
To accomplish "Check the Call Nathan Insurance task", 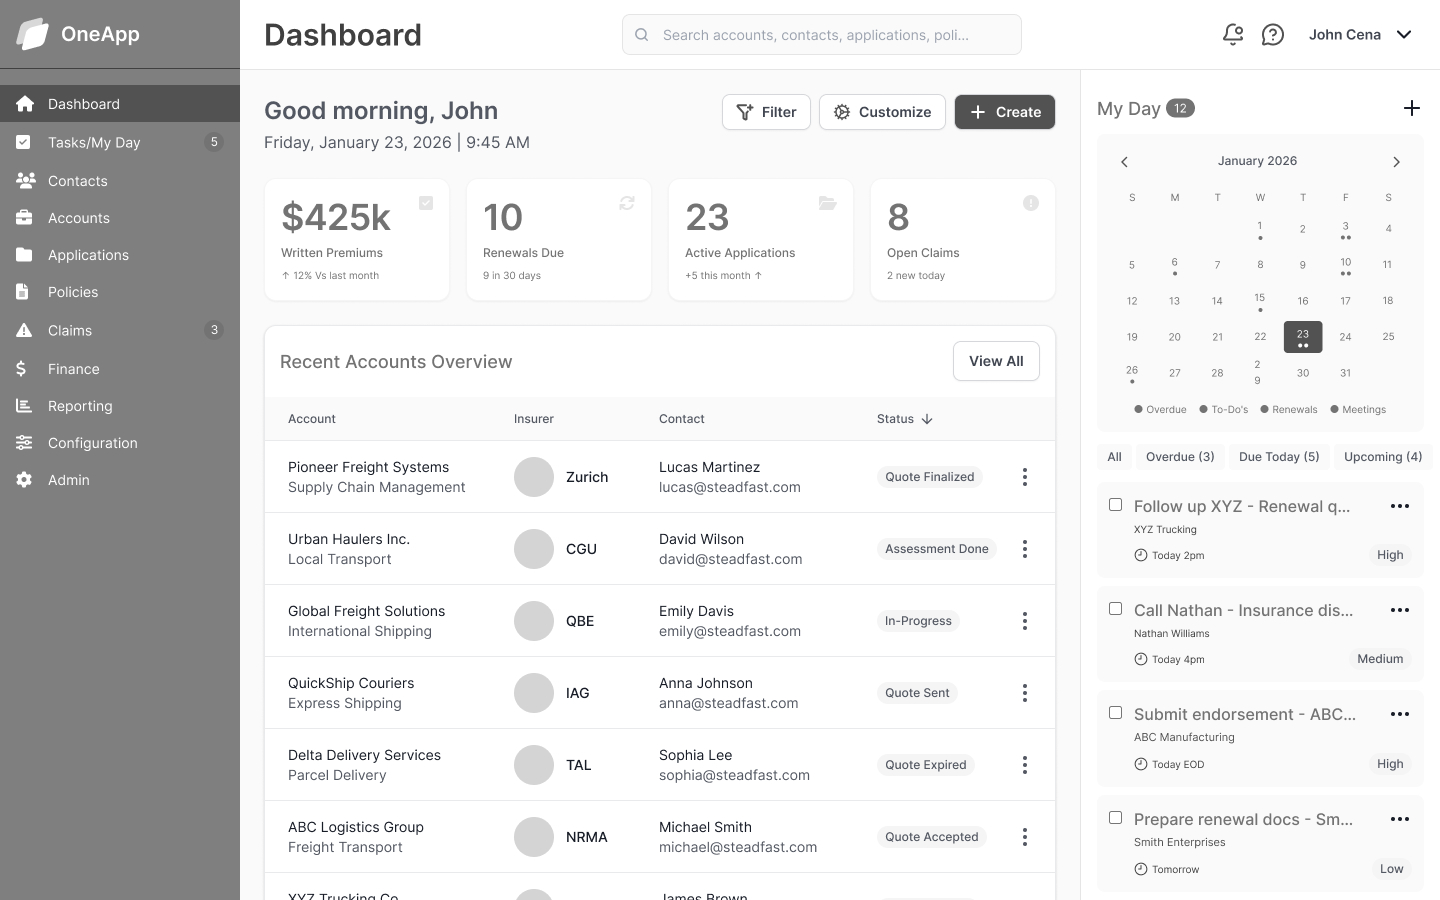I will click(1115, 608).
